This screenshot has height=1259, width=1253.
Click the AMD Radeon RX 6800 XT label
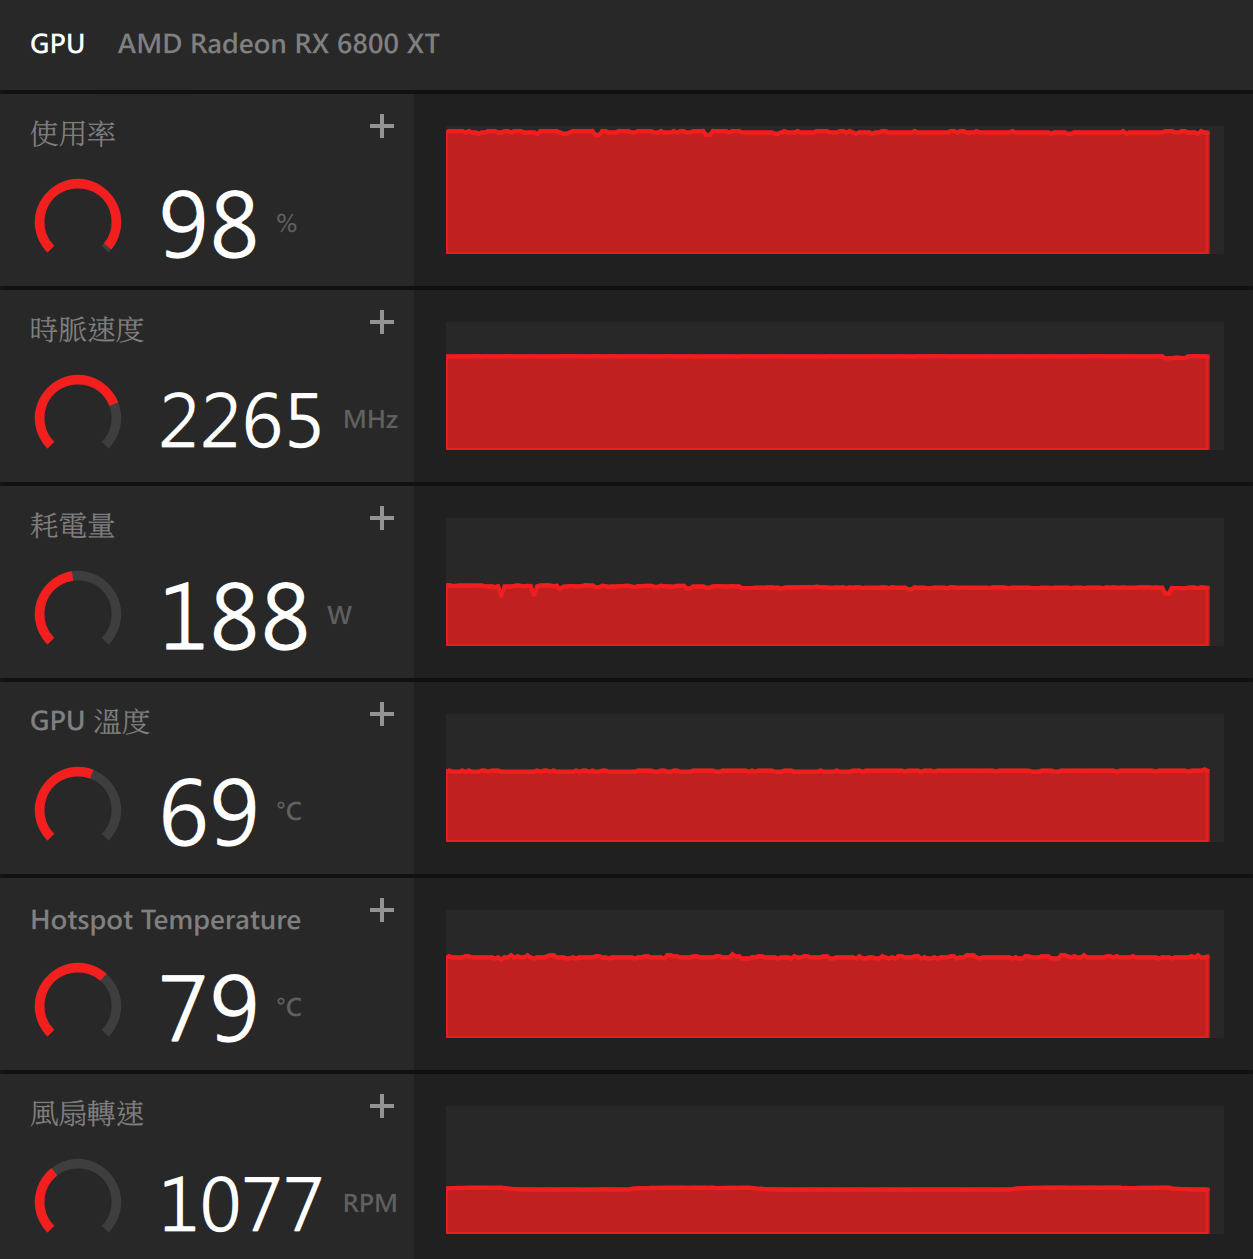click(x=278, y=44)
